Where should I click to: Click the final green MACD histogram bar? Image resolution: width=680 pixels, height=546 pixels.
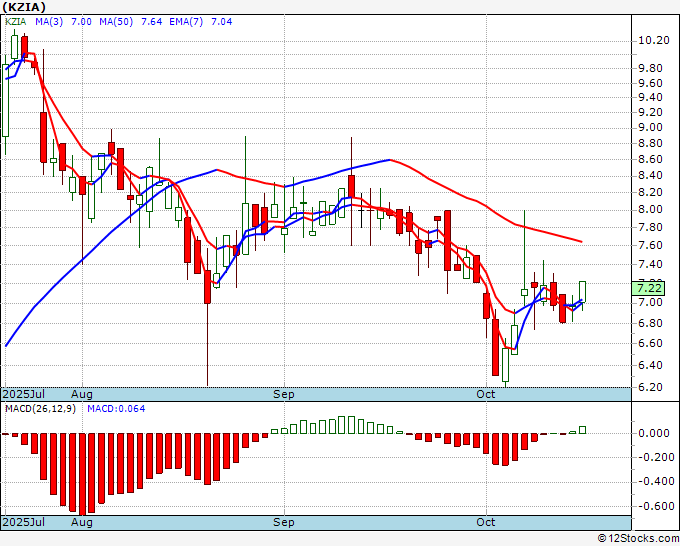(x=582, y=430)
